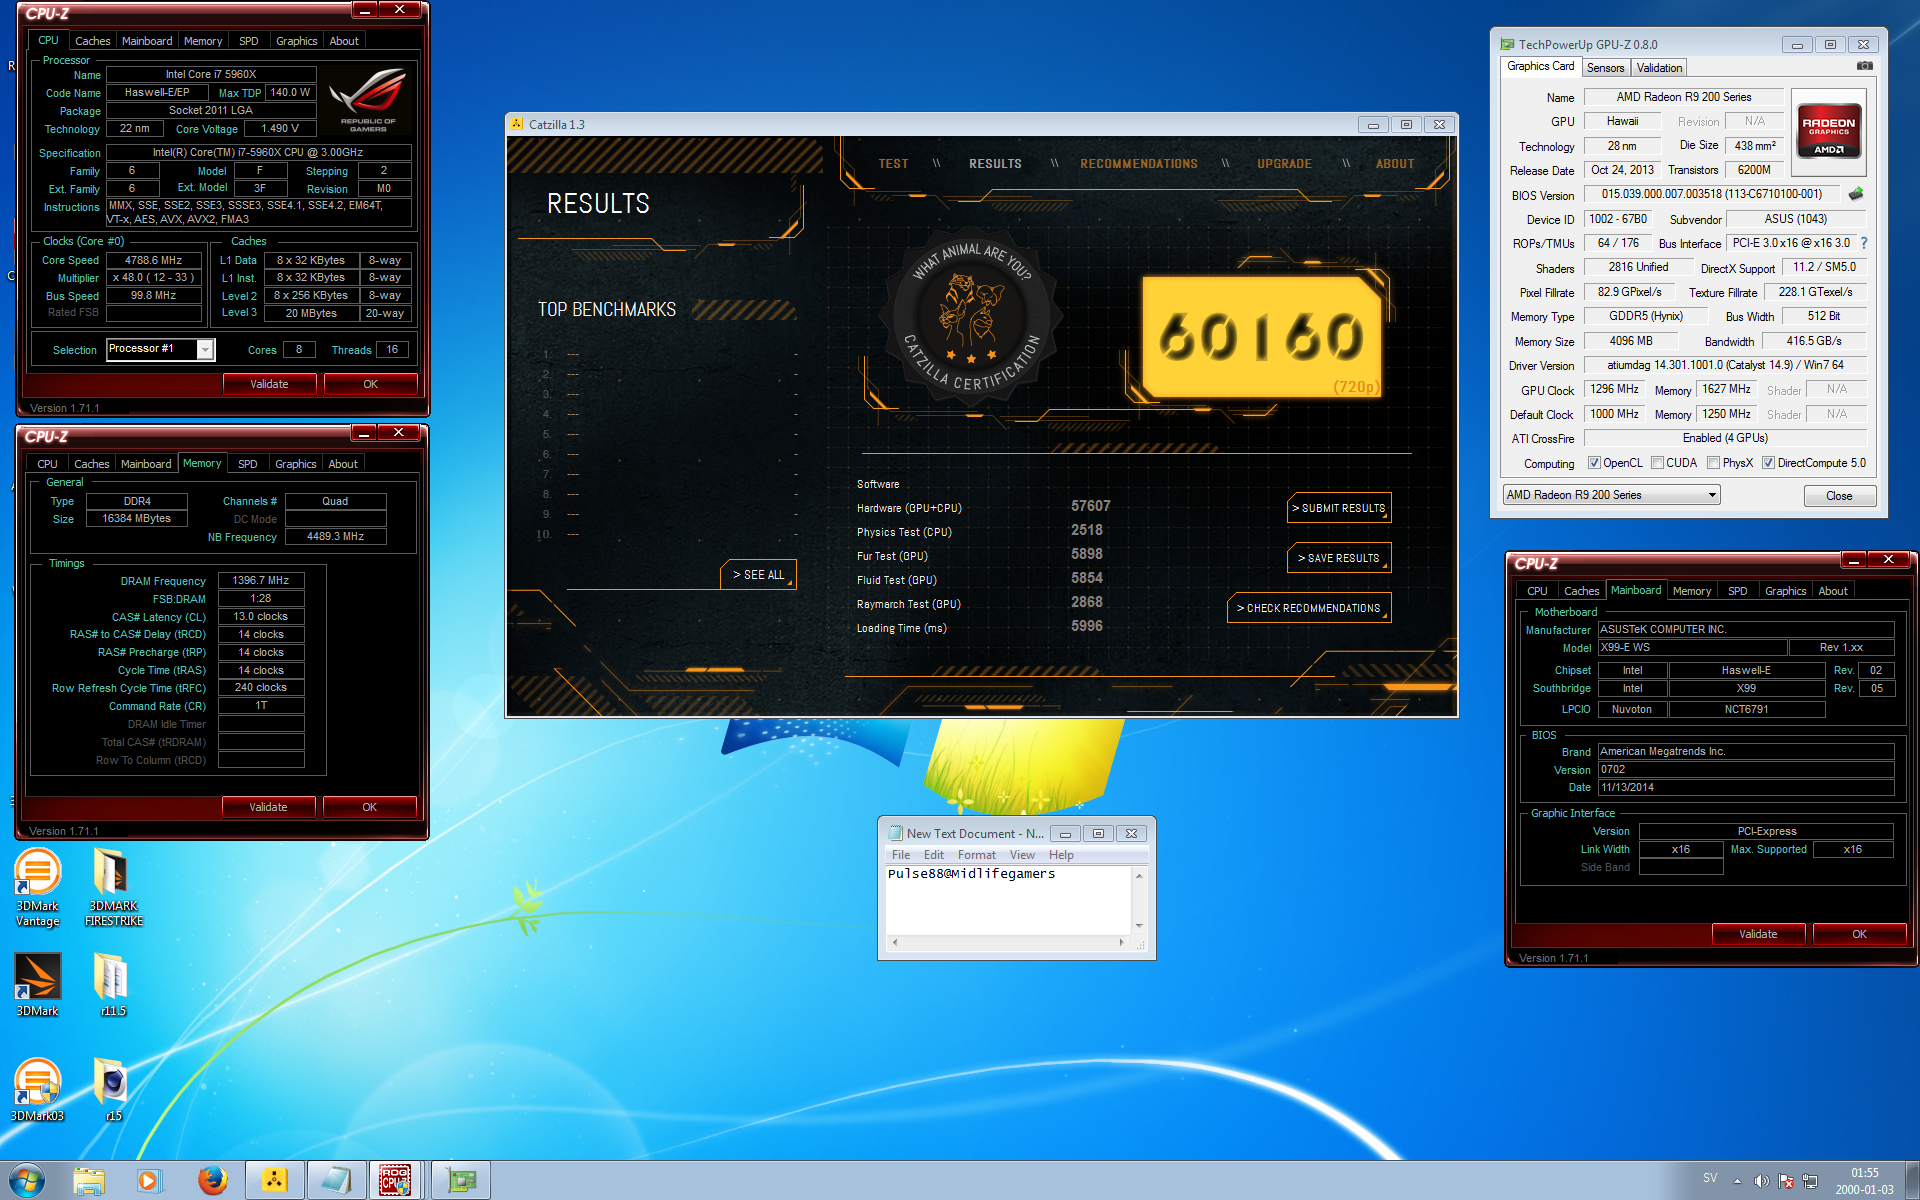1920x1200 pixels.
Task: Open the Windows Start menu
Action: point(26,1180)
